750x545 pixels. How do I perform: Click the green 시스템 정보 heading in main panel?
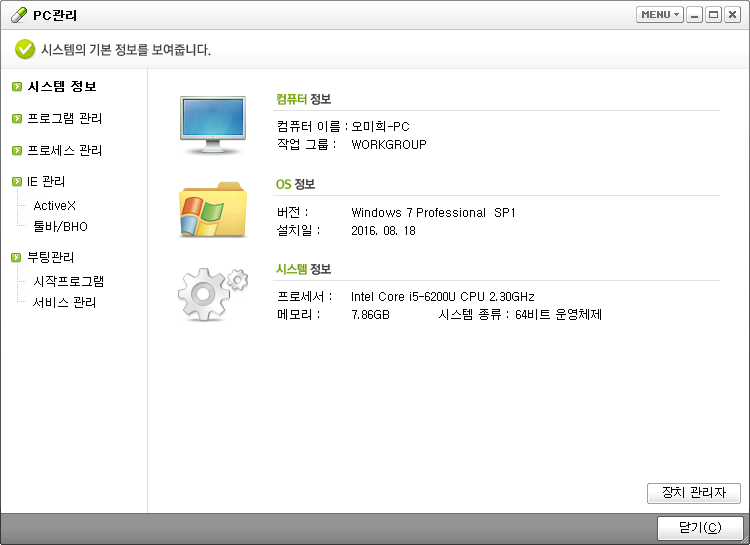[304, 269]
